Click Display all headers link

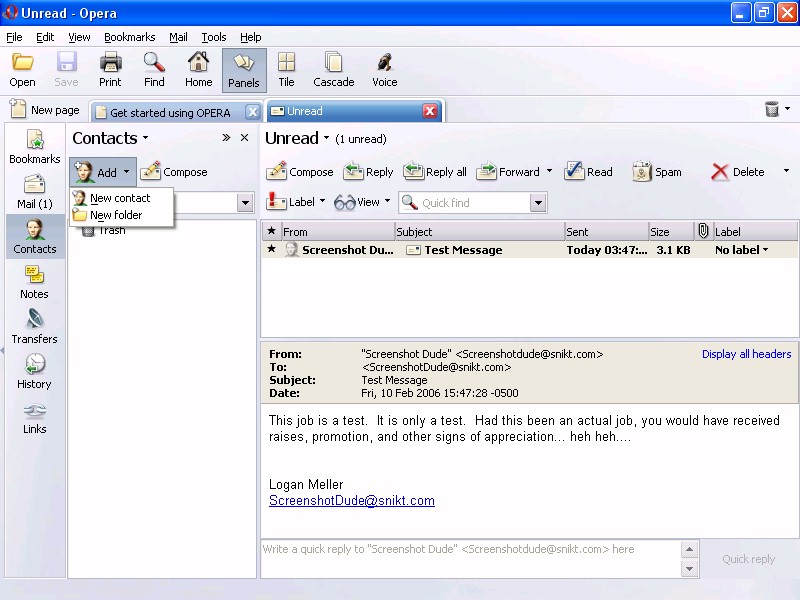(746, 354)
